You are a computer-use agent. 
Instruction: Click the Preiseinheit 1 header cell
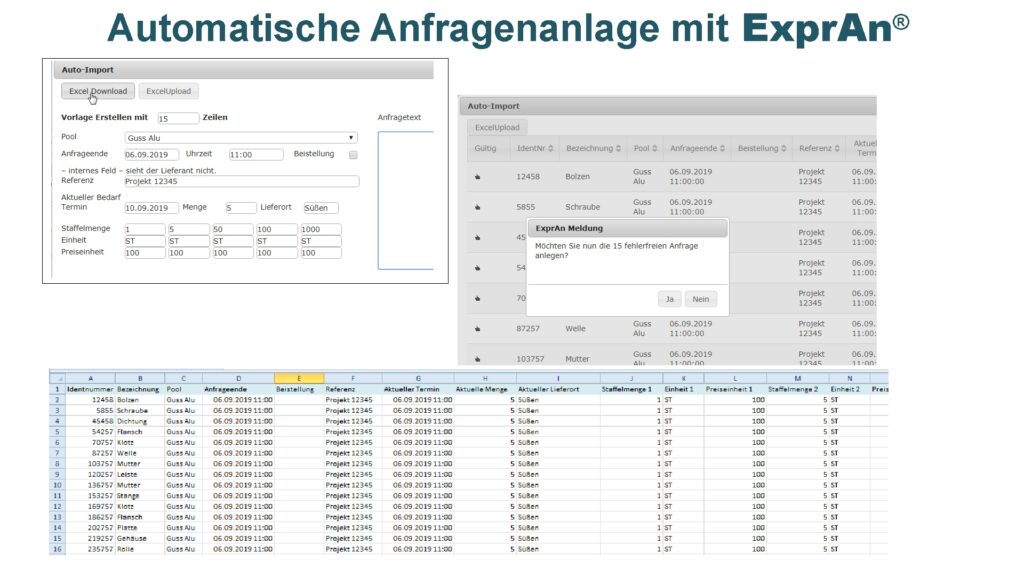click(735, 389)
